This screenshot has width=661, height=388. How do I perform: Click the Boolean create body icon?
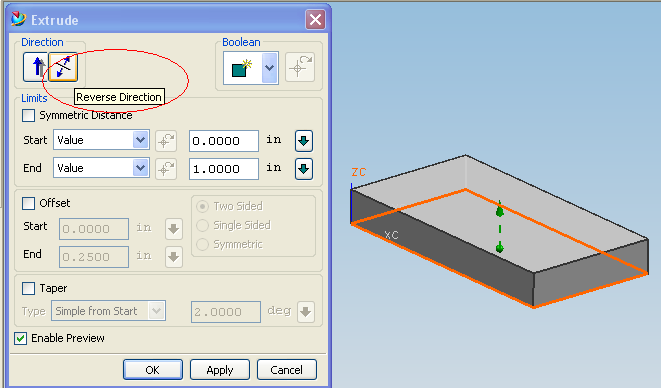click(x=242, y=68)
